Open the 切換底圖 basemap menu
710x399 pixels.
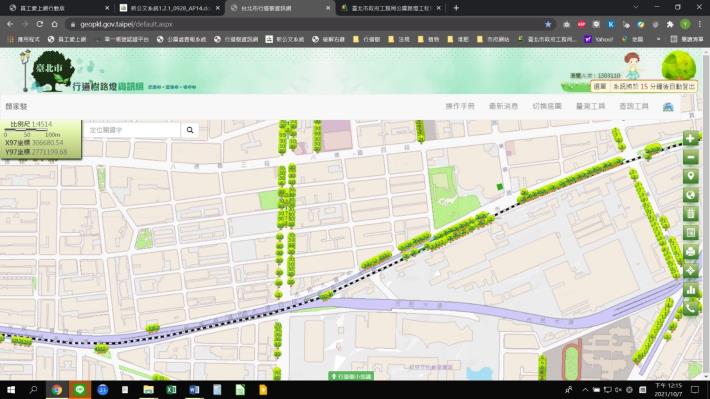coord(547,106)
